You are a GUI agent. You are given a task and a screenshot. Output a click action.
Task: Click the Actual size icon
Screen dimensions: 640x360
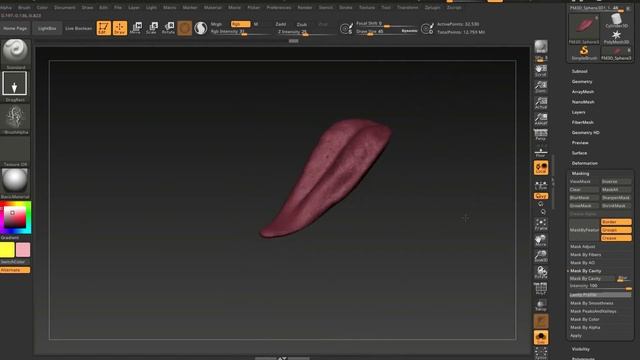tap(541, 102)
